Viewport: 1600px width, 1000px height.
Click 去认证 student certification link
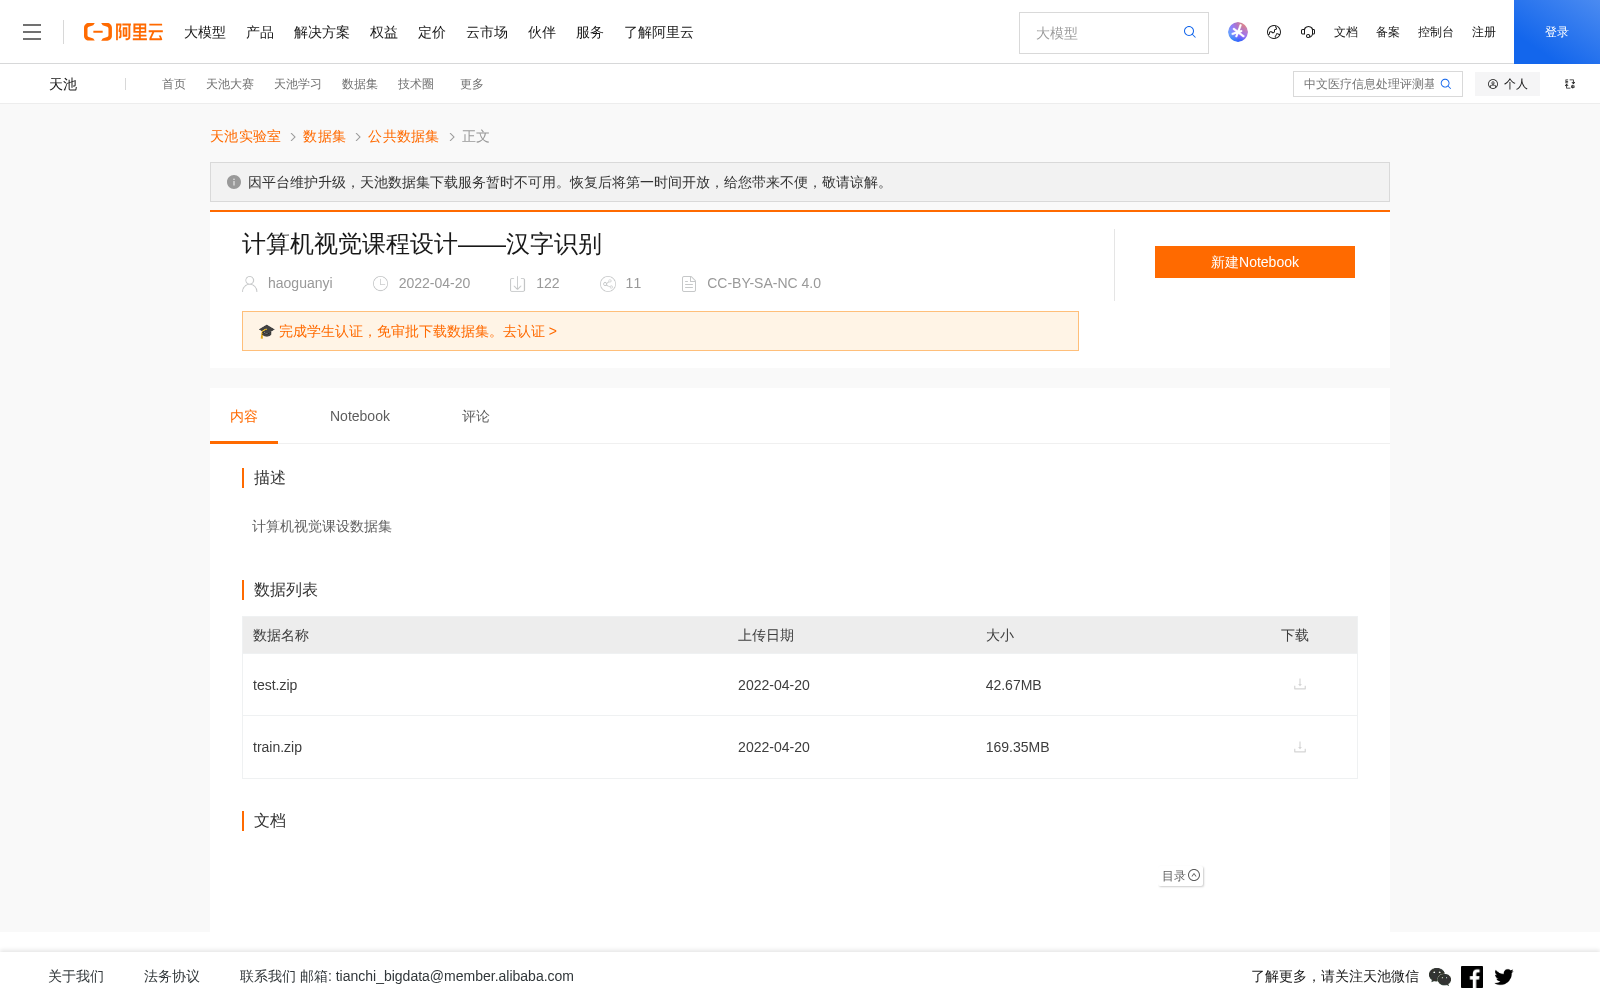(x=530, y=331)
